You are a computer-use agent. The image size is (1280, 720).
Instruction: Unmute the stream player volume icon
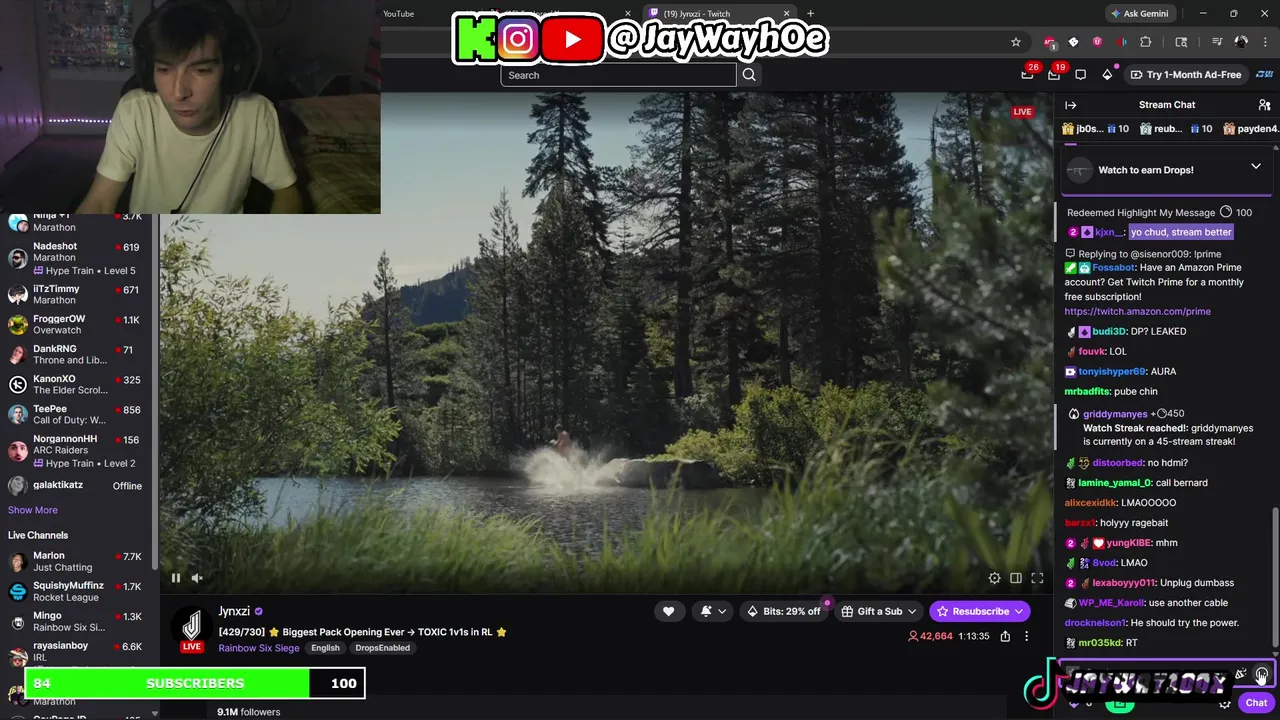[197, 578]
